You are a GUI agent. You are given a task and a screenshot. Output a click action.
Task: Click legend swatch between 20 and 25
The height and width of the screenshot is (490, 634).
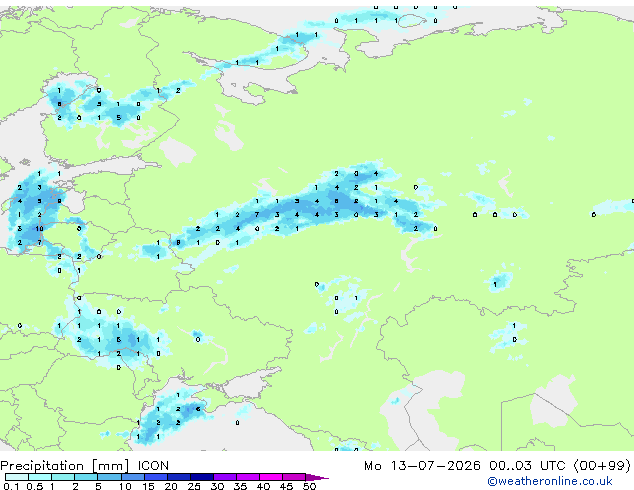click(x=178, y=477)
